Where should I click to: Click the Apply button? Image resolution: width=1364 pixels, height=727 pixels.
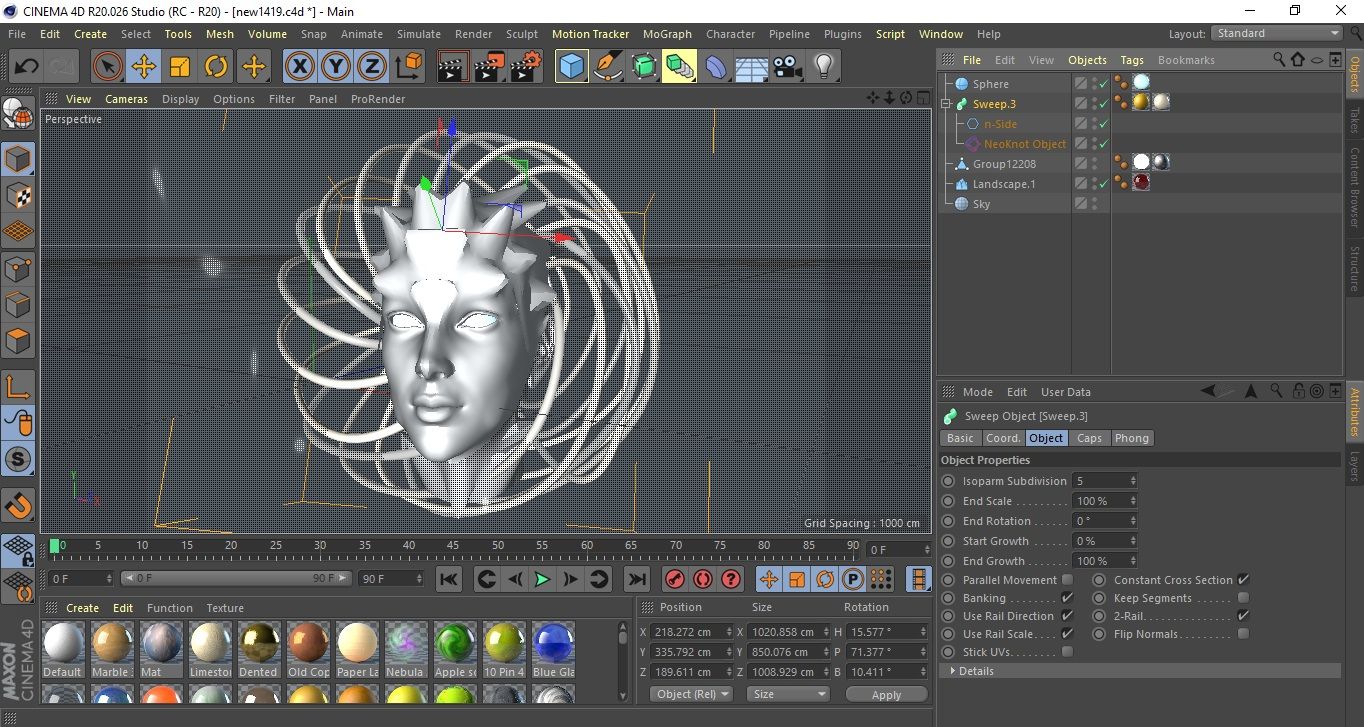click(x=886, y=694)
